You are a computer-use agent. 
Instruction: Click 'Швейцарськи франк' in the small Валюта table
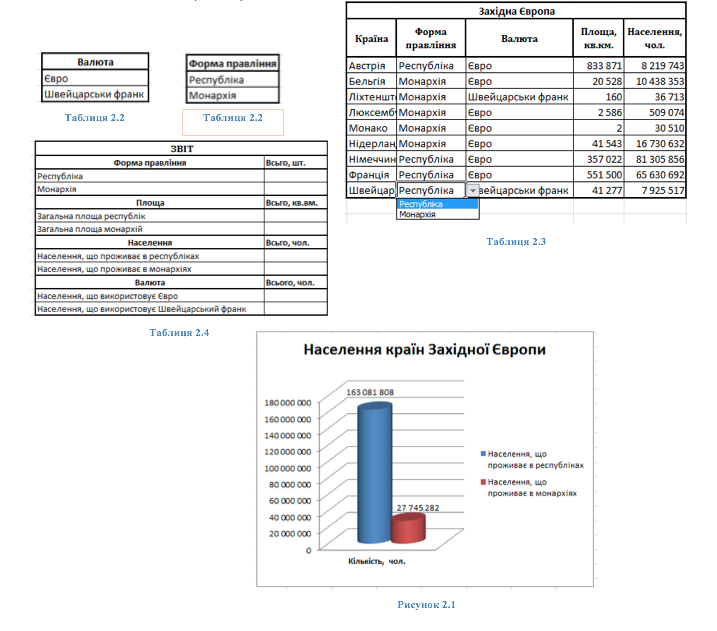pyautogui.click(x=95, y=95)
